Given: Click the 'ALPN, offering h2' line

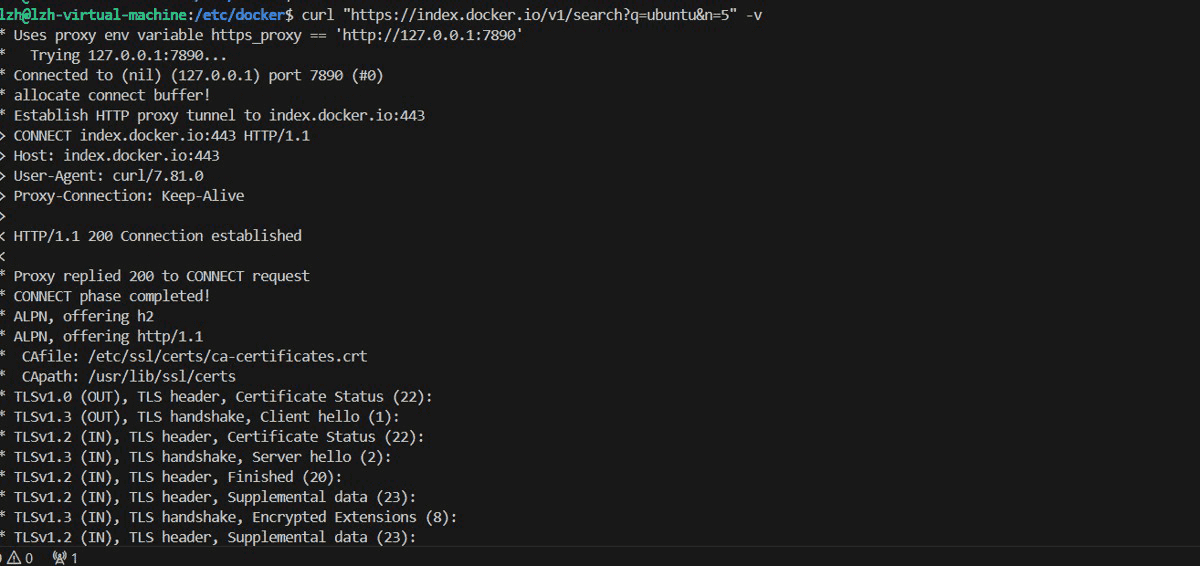Looking at the screenshot, I should click(x=84, y=316).
